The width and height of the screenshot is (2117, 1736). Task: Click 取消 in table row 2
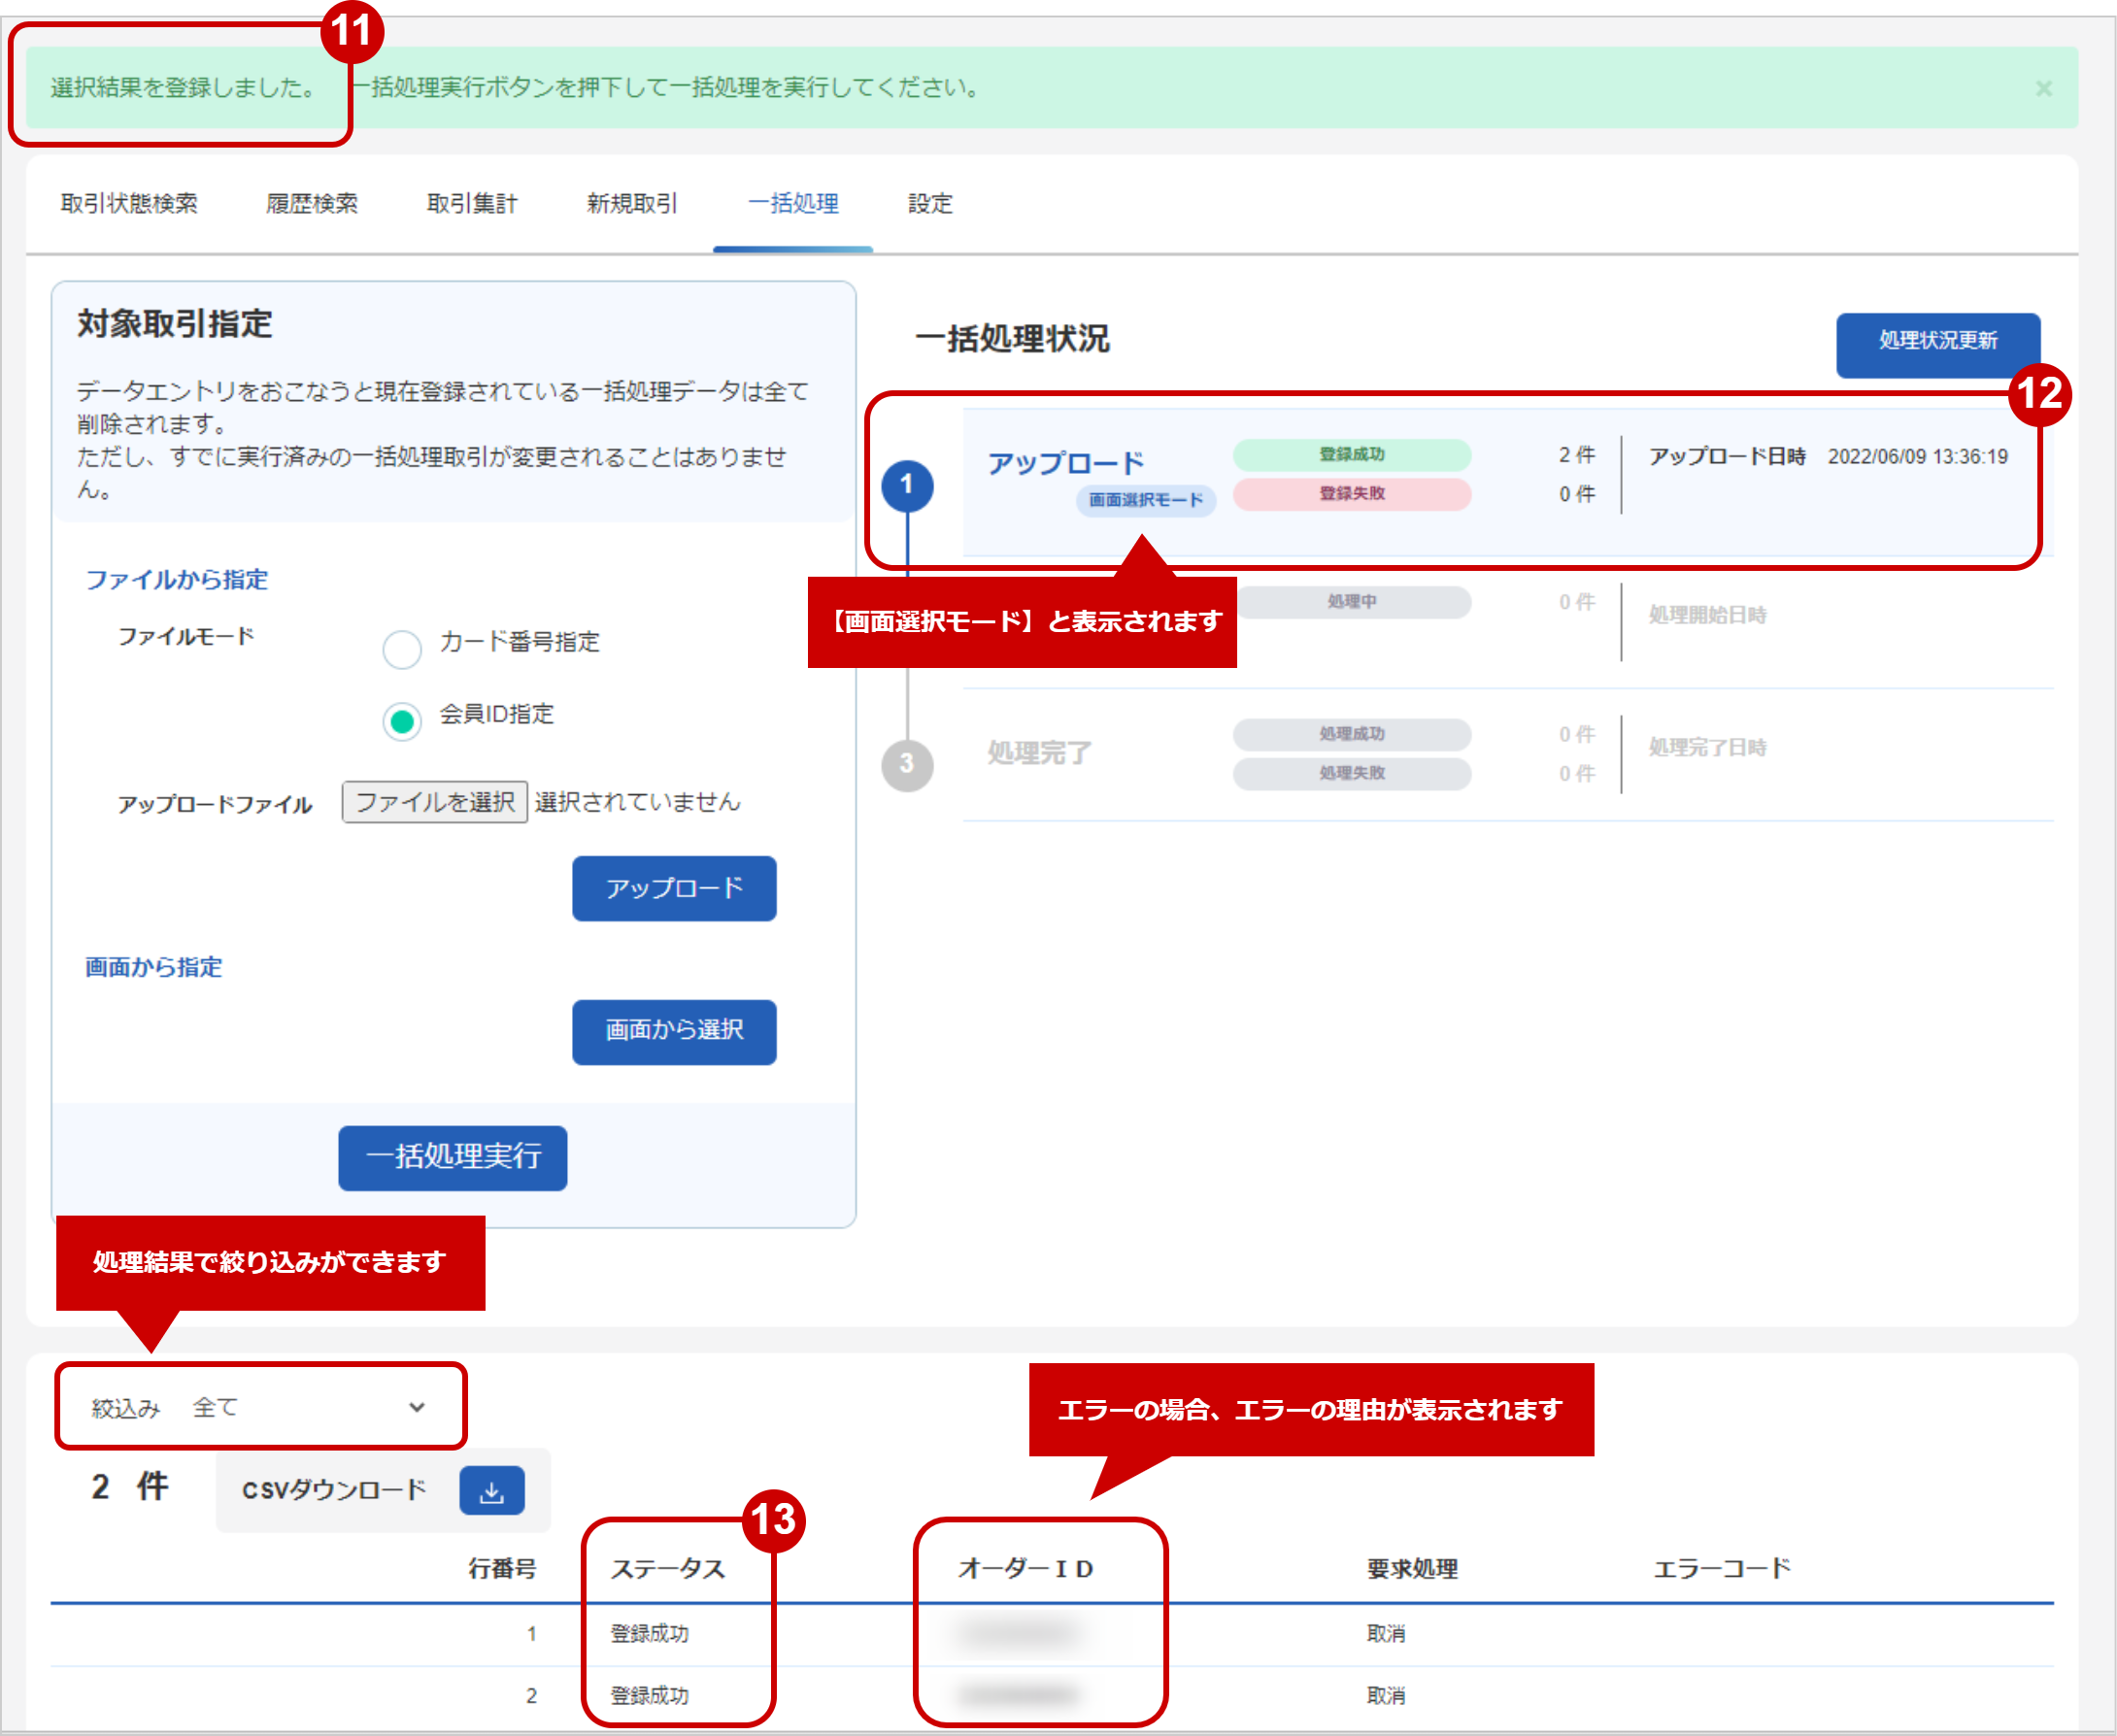click(x=1386, y=1695)
